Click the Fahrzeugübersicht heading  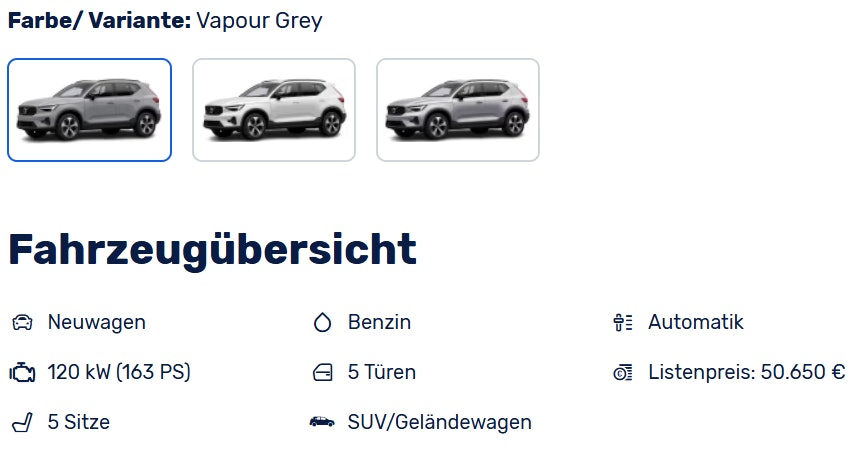pos(212,251)
